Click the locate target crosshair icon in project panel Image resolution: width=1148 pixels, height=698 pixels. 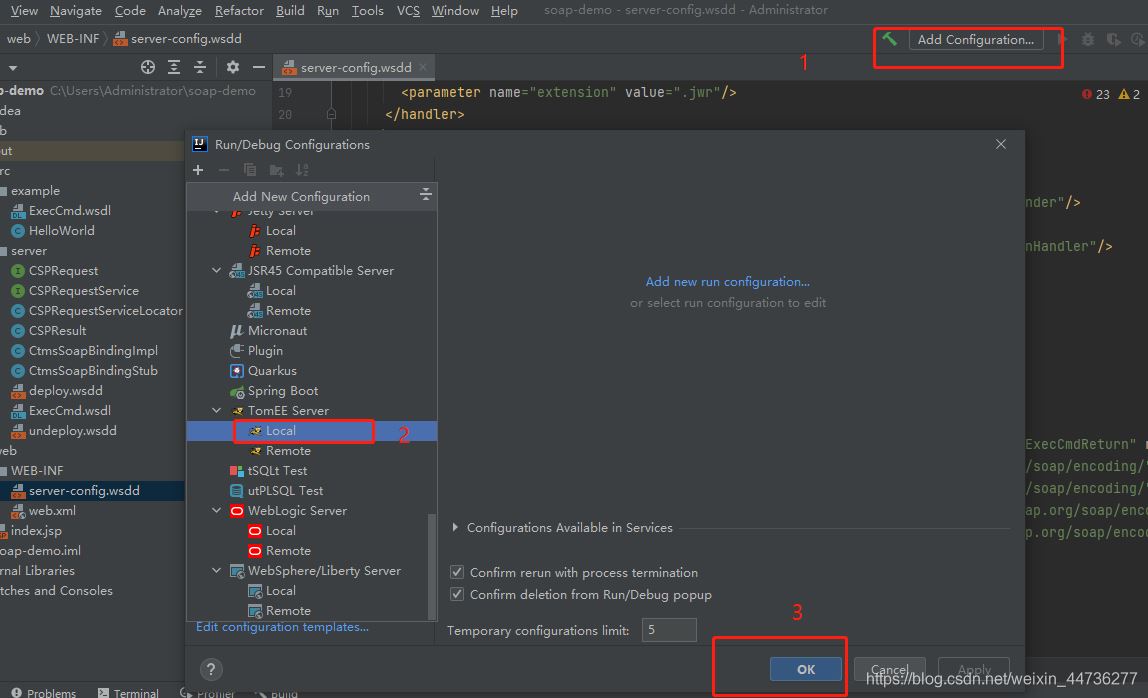click(x=148, y=67)
